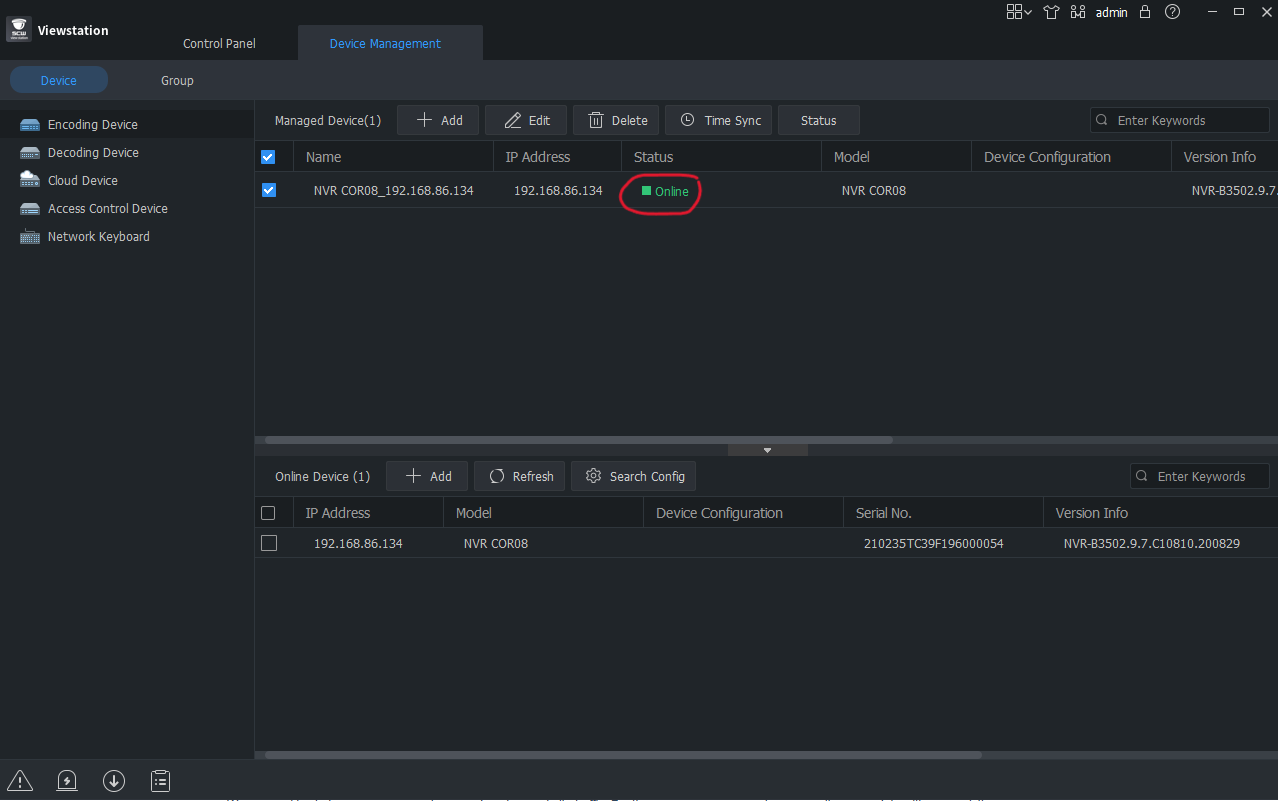Click the skin theme shirt icon
1278x801 pixels.
pyautogui.click(x=1051, y=12)
